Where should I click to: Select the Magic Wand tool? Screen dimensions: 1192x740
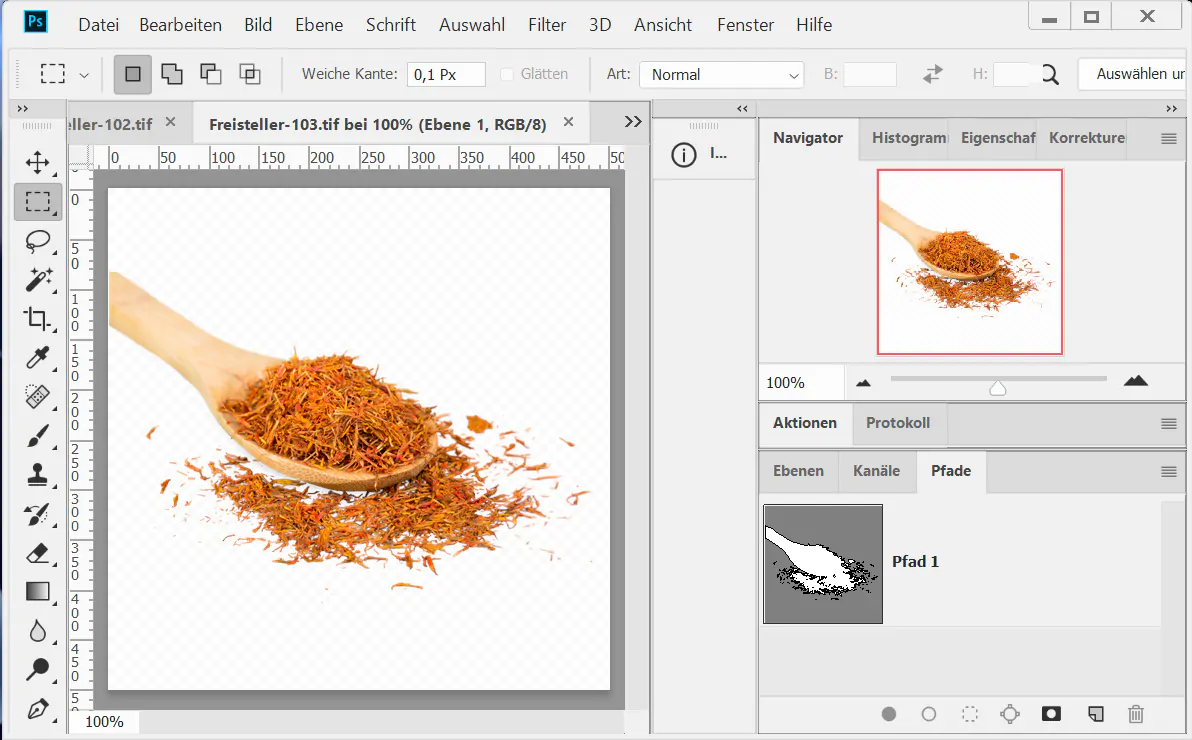[x=38, y=280]
